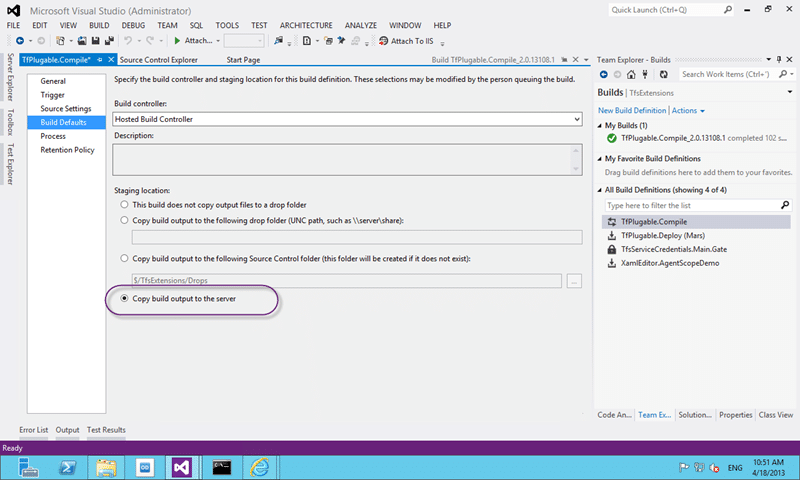Open the Solution Explorer panel tab
800x480 pixels.
pos(695,415)
